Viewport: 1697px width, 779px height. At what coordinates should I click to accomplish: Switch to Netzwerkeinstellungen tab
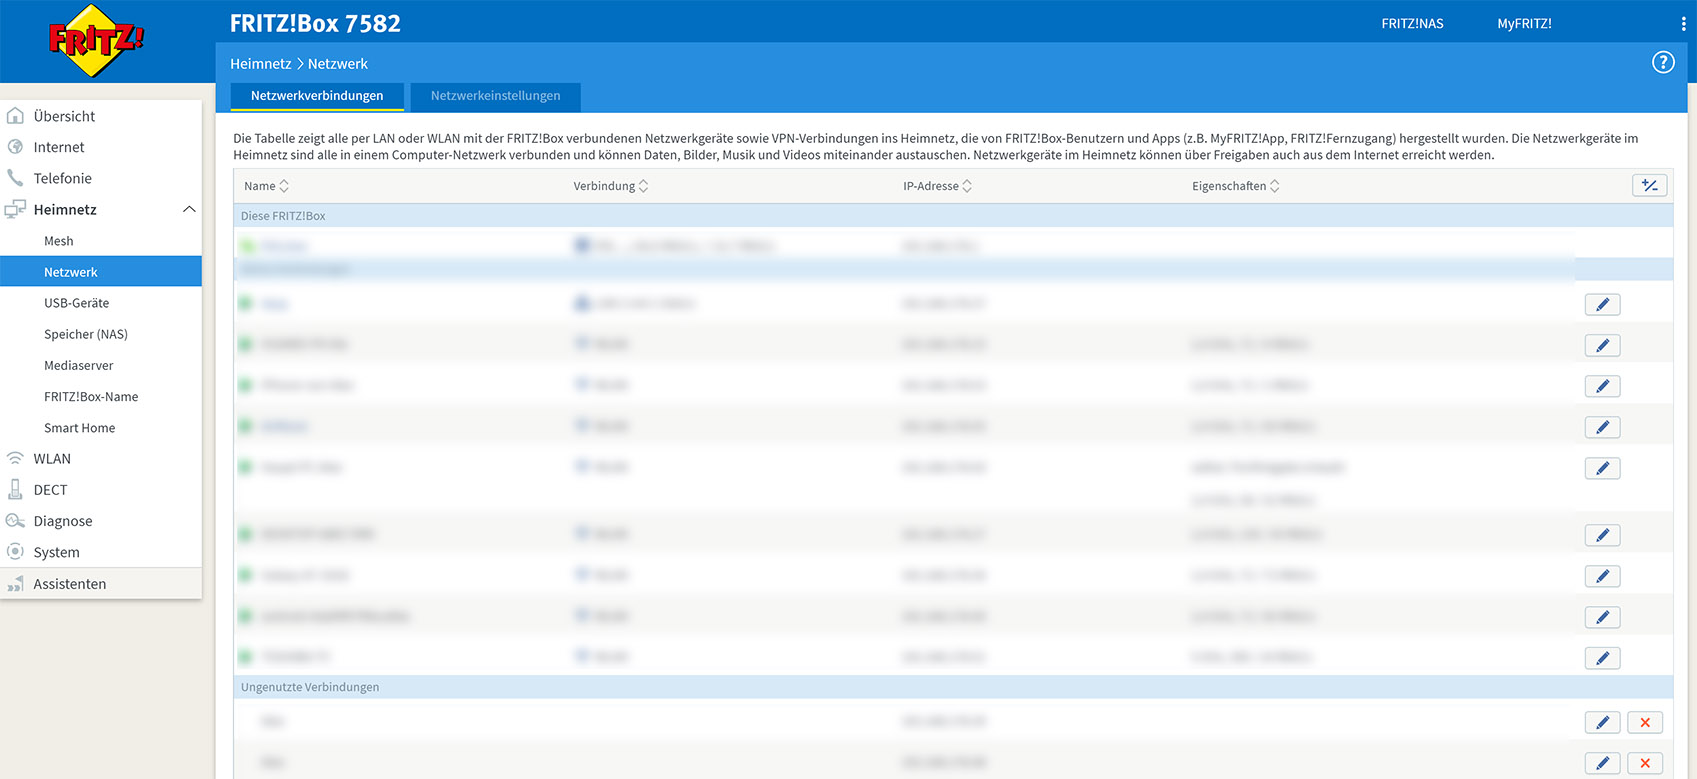[495, 96]
